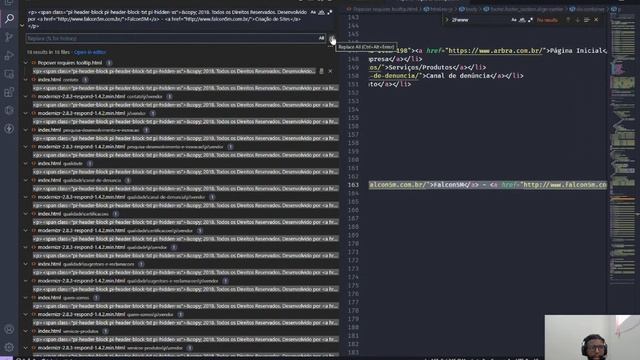Open the footer breadcrumb segment

523,9
